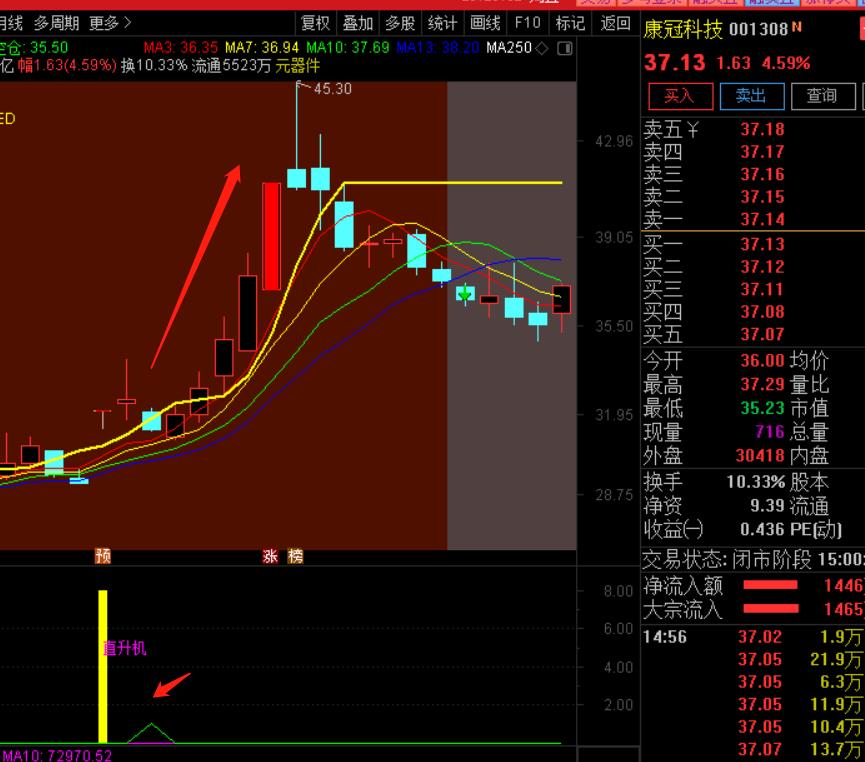Click the 复权 toolbar button
The image size is (865, 762).
pos(315,23)
